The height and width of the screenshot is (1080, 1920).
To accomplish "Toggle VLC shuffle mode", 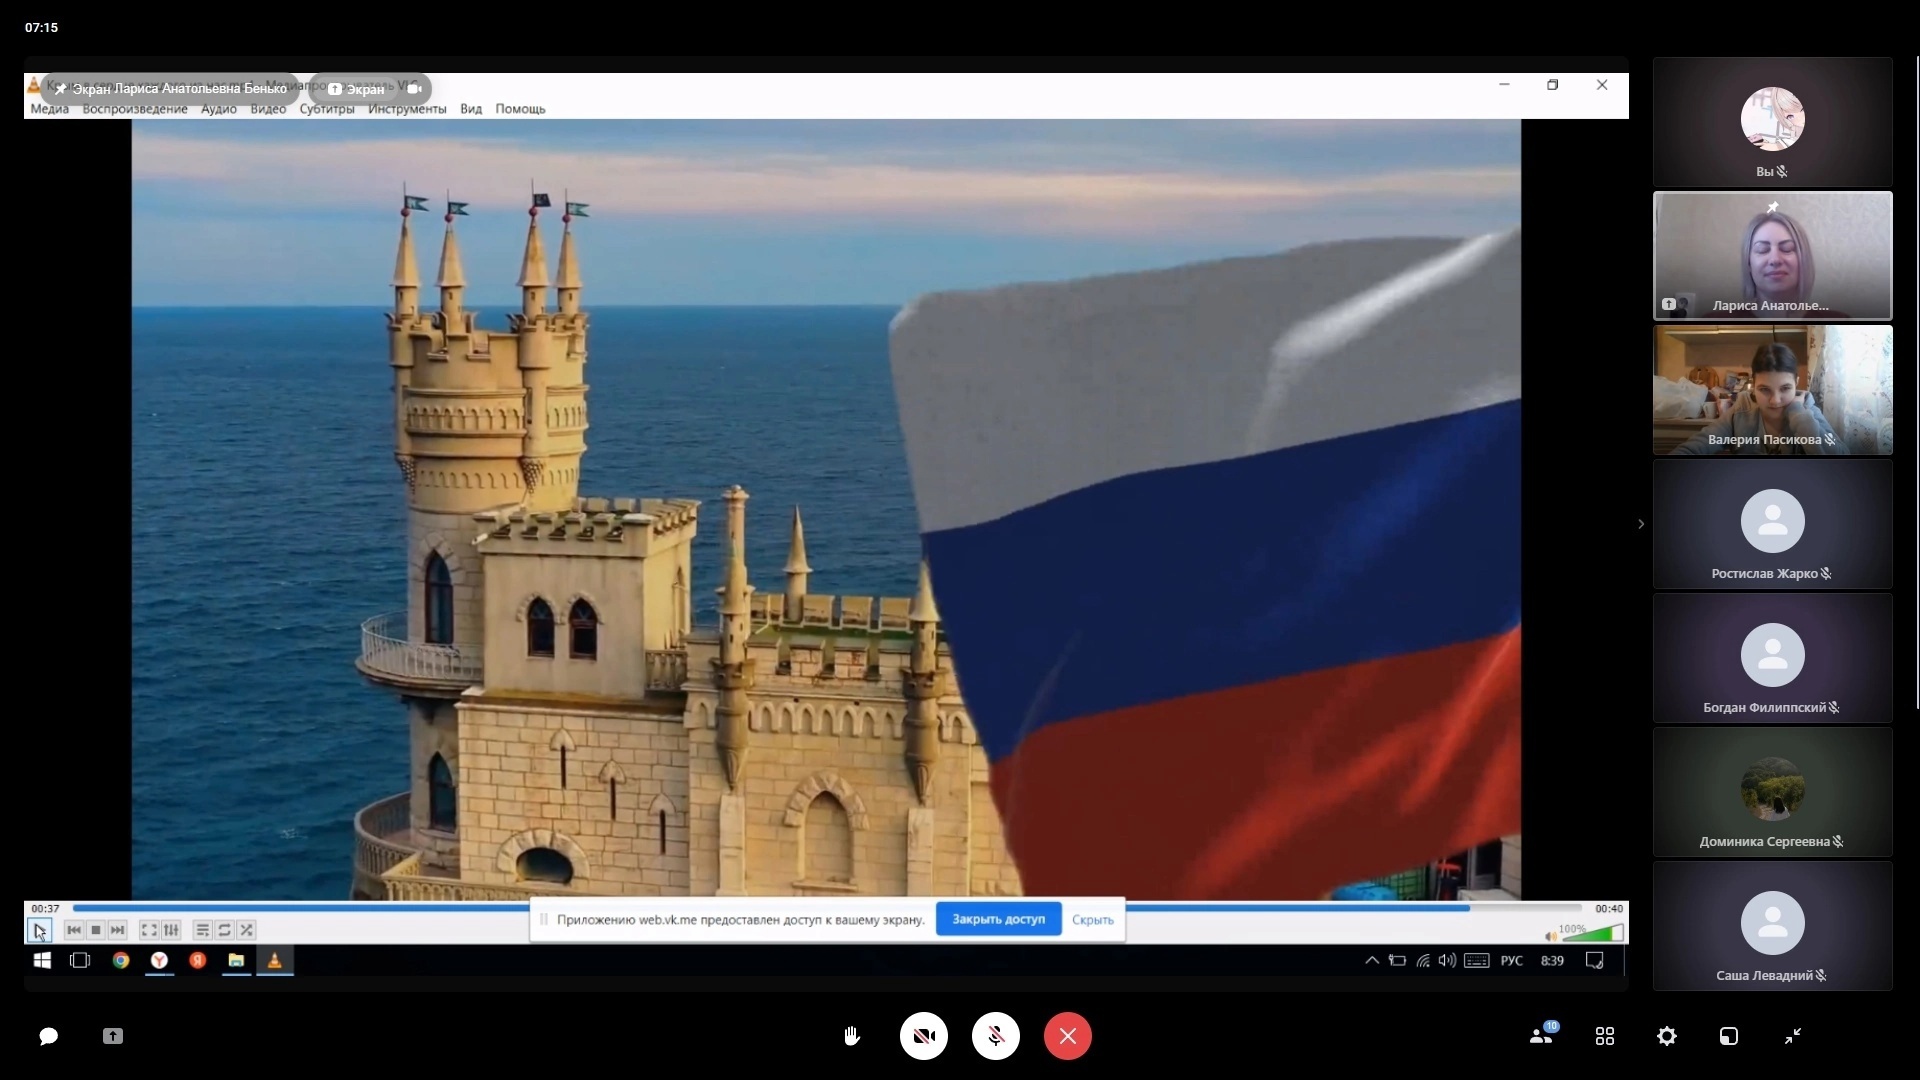I will (x=247, y=930).
